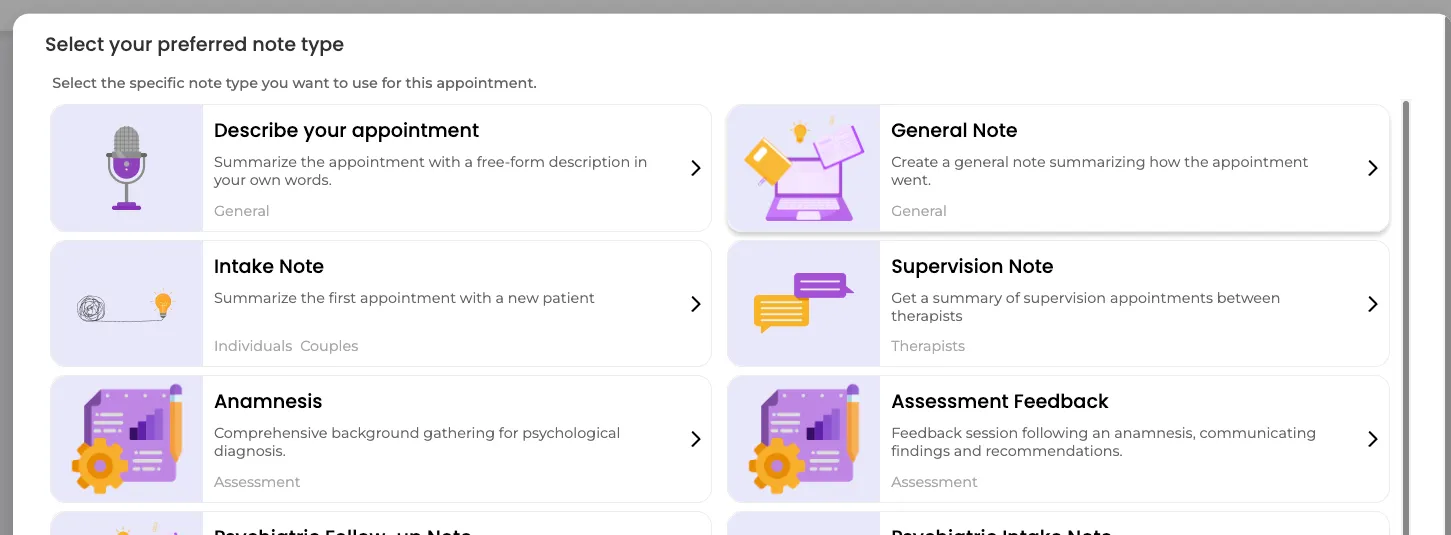Open Describe your appointment via its chevron arrow
The width and height of the screenshot is (1451, 535).
(696, 168)
